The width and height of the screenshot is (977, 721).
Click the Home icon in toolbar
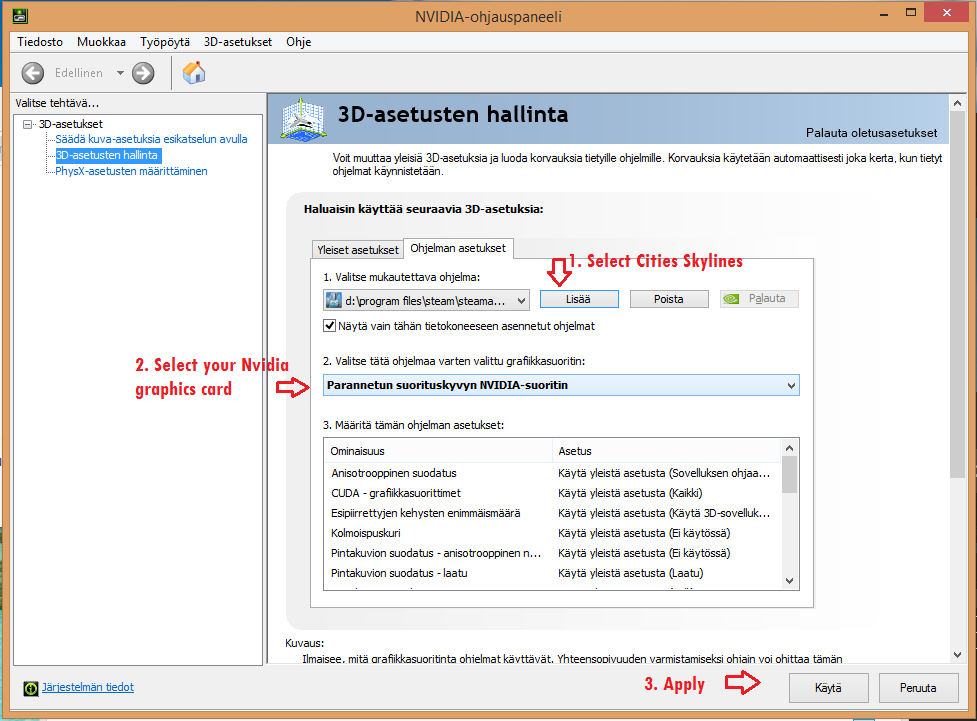click(194, 72)
